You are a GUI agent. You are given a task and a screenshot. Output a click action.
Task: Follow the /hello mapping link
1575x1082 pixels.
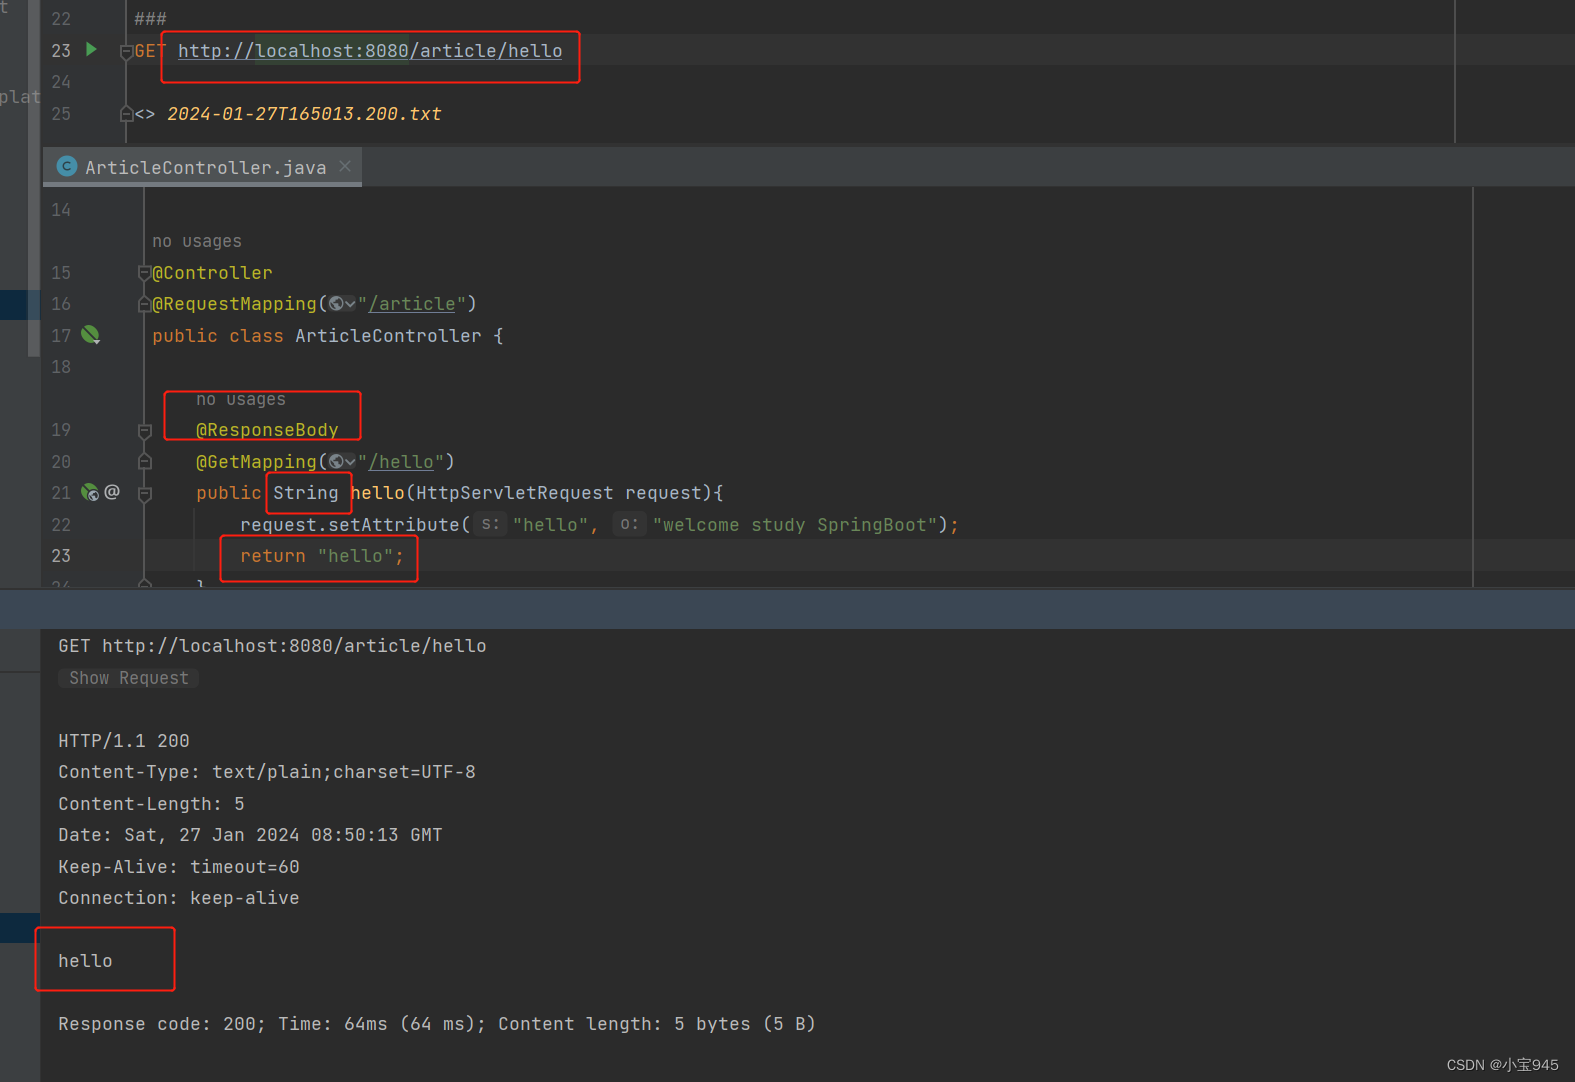(401, 462)
